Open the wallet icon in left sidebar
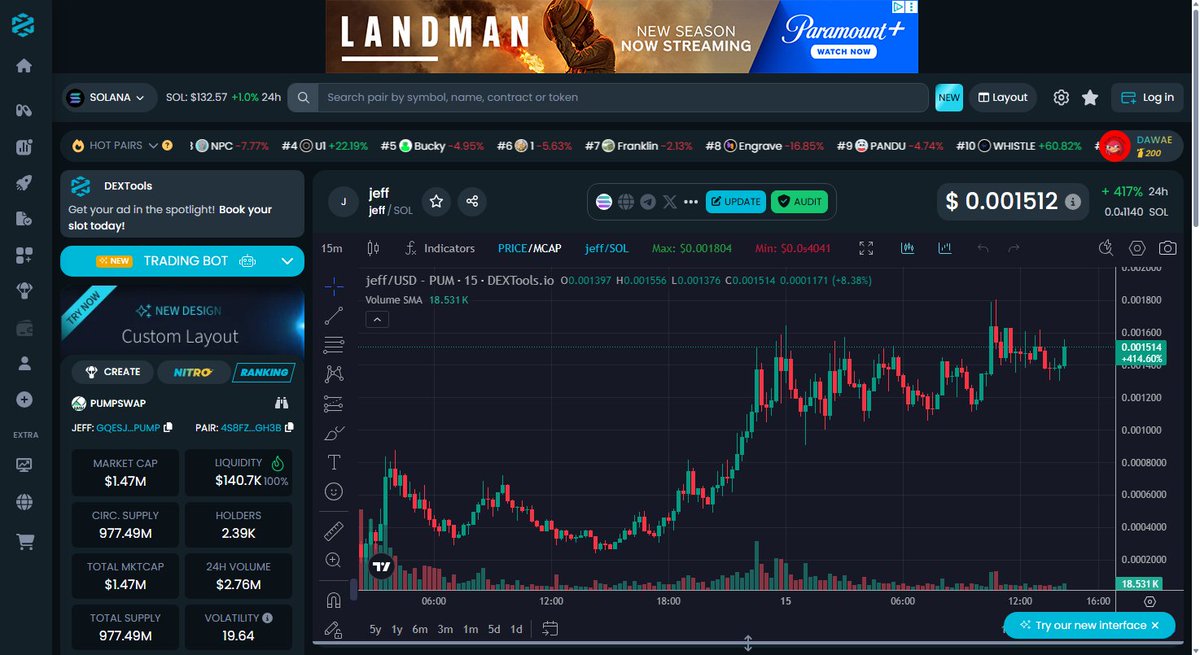 point(24,328)
